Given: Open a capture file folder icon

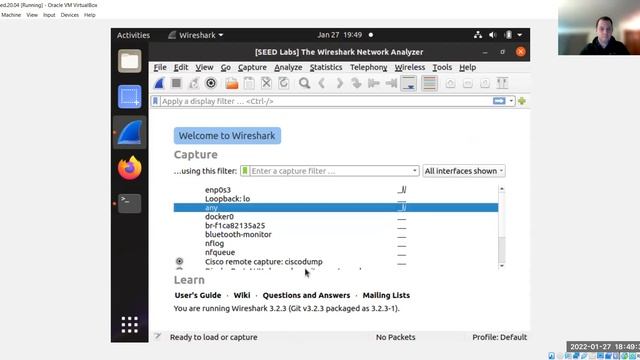Looking at the screenshot, I should pyautogui.click(x=232, y=83).
